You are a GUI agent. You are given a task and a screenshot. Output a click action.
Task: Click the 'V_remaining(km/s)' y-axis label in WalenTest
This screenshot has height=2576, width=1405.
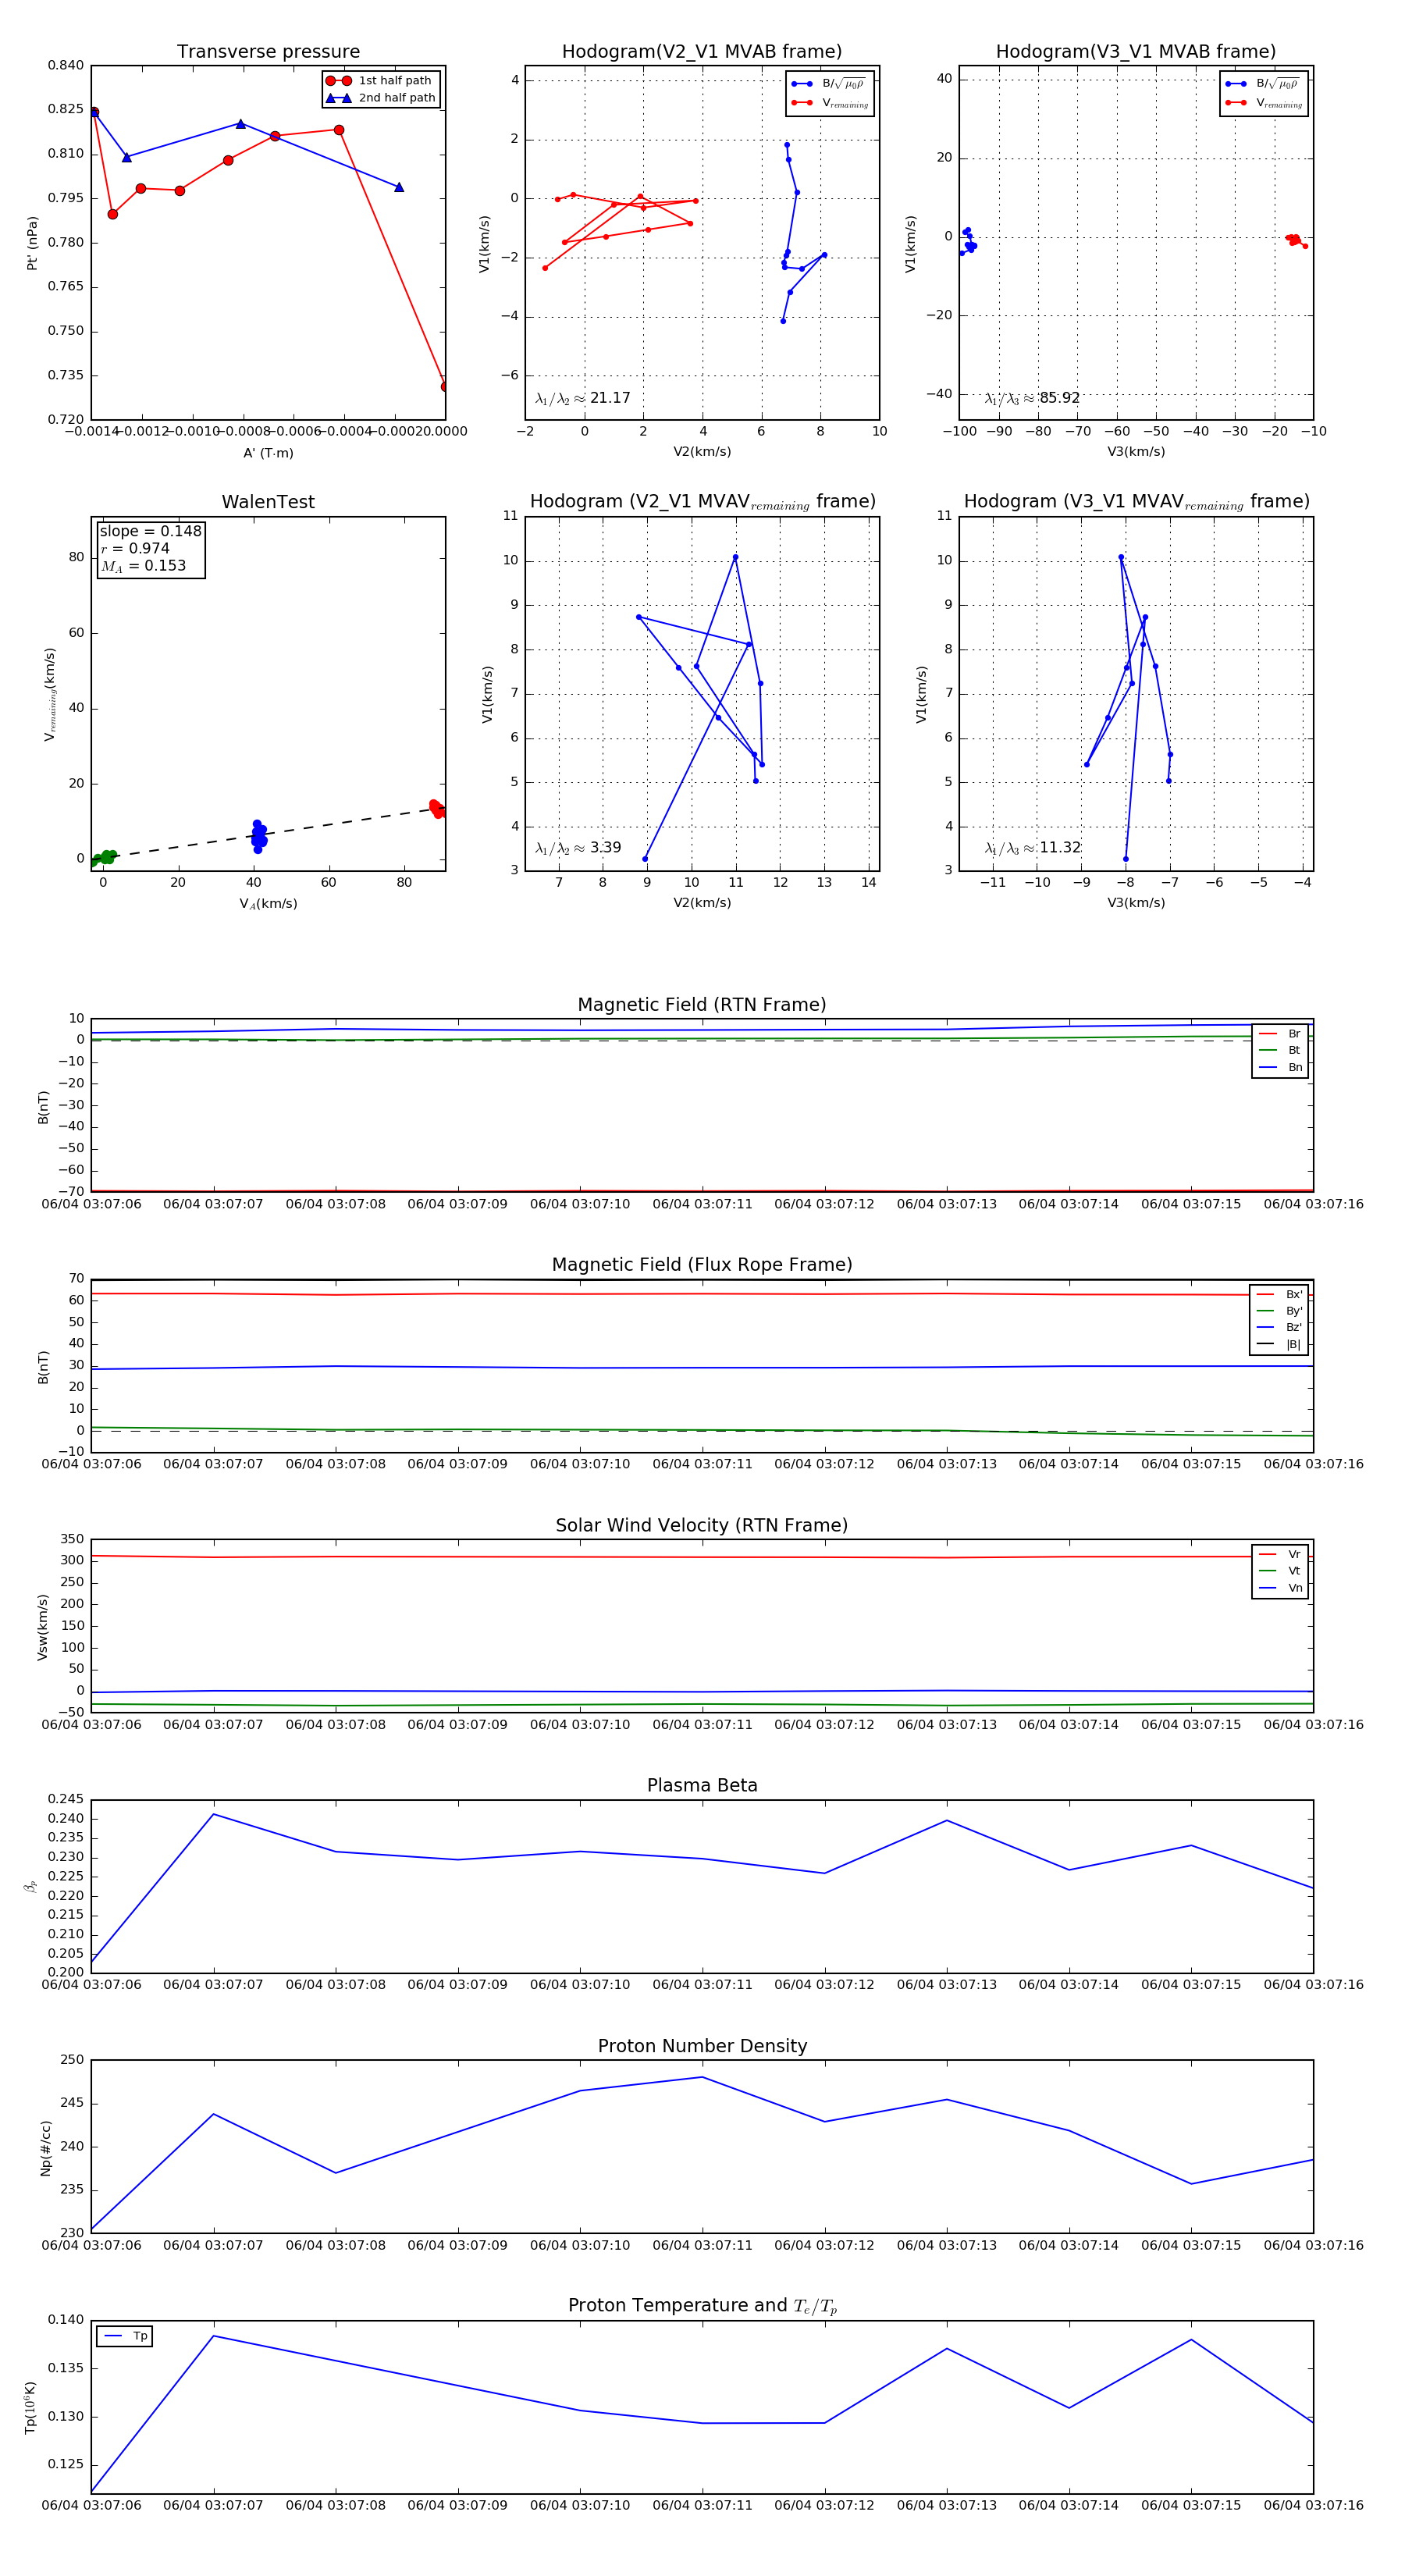tap(49, 694)
